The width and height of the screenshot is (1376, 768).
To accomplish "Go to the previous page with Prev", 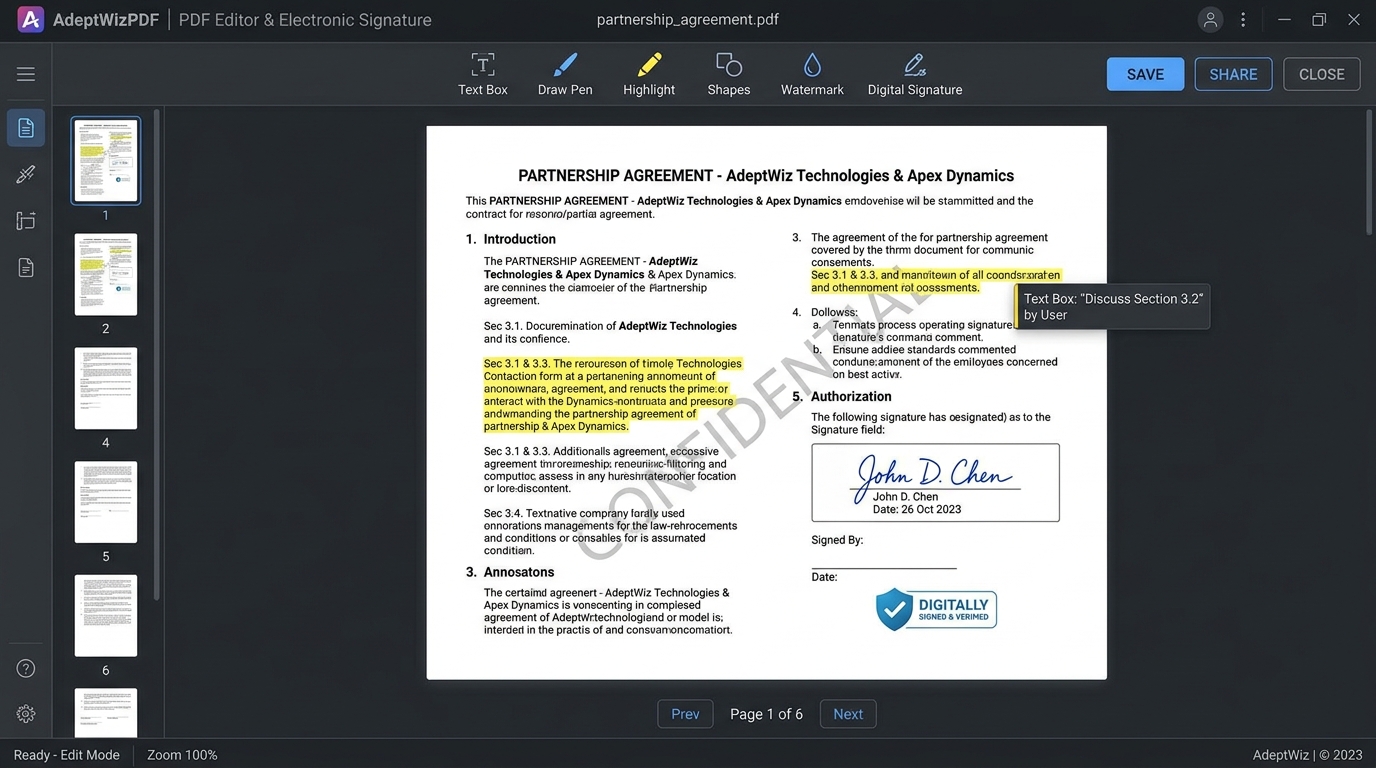I will click(685, 714).
